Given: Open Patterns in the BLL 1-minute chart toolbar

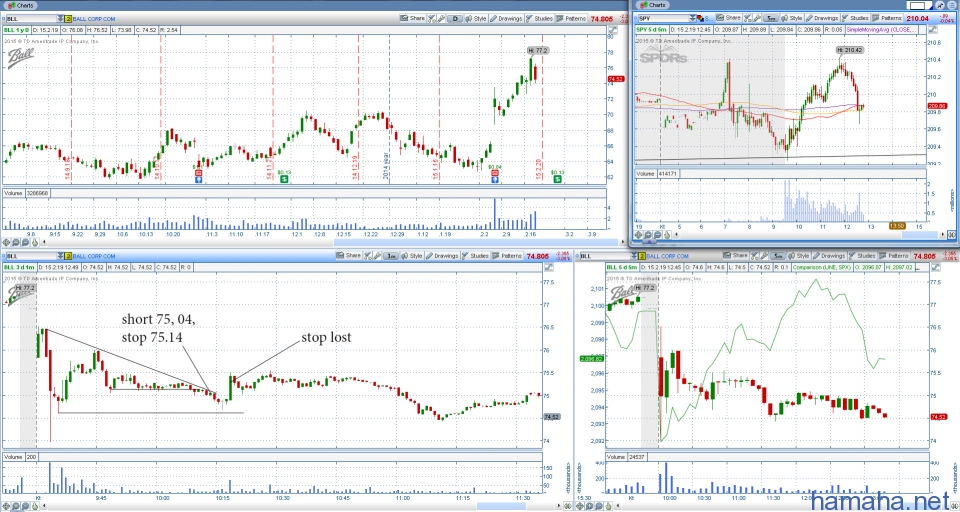Looking at the screenshot, I should tap(507, 255).
